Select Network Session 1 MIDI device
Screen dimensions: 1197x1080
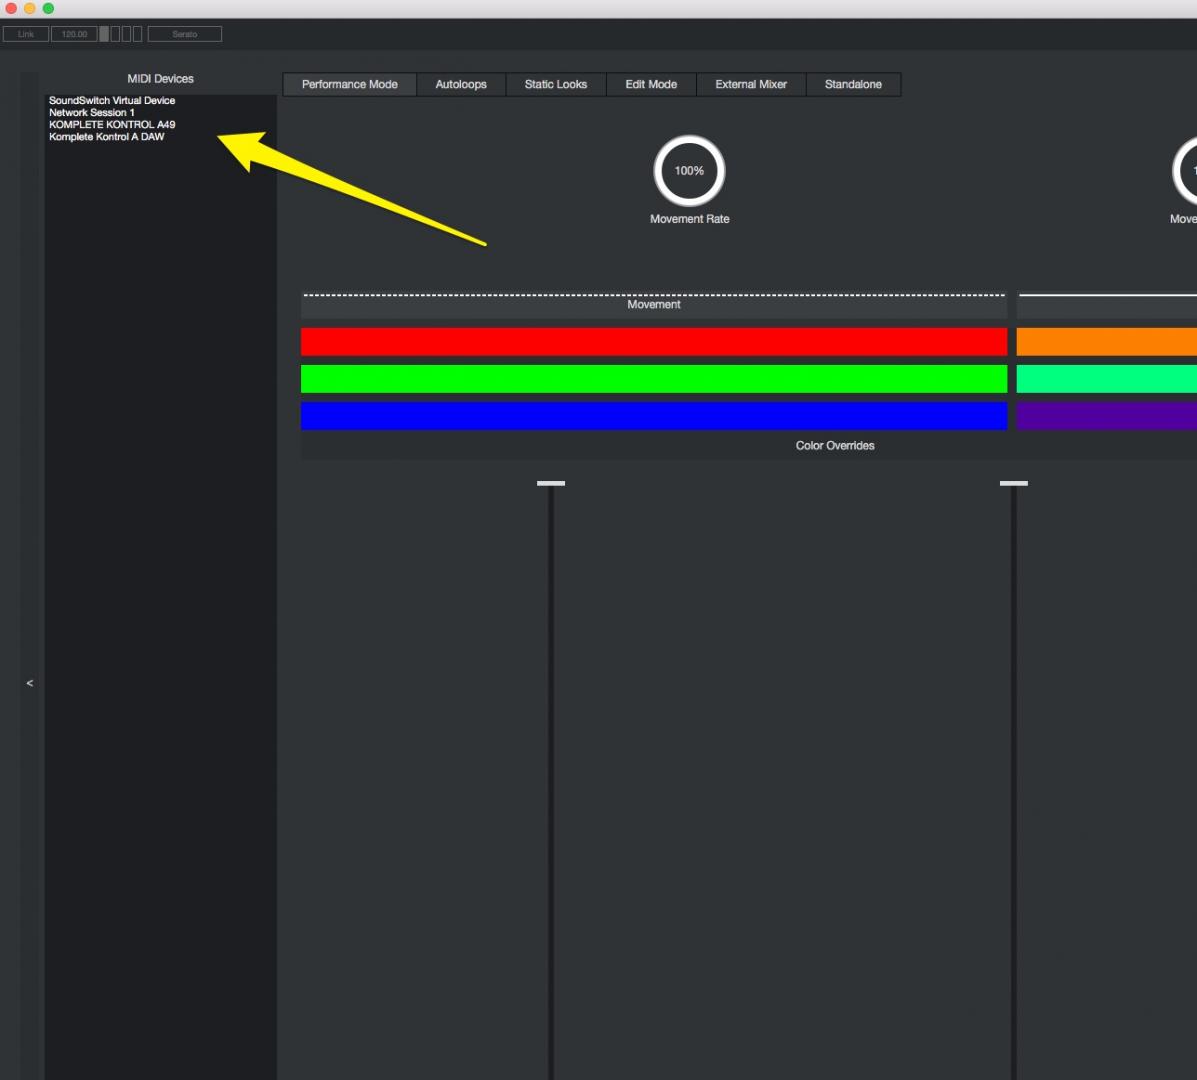[92, 113]
